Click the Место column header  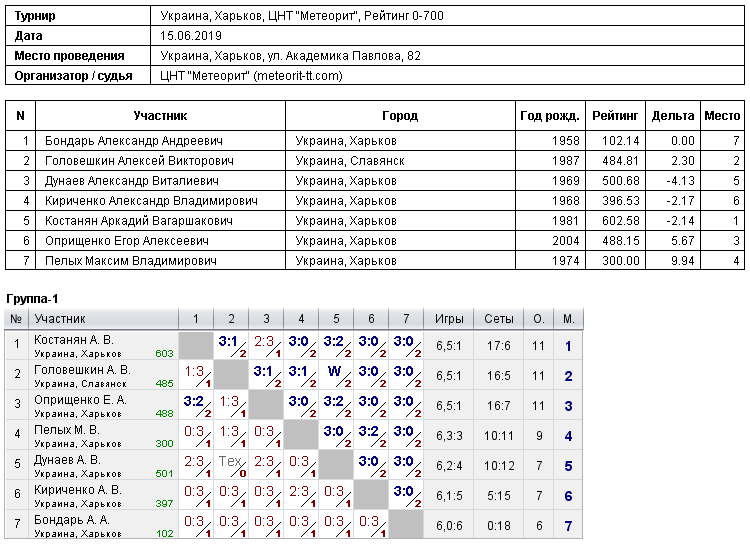point(722,115)
